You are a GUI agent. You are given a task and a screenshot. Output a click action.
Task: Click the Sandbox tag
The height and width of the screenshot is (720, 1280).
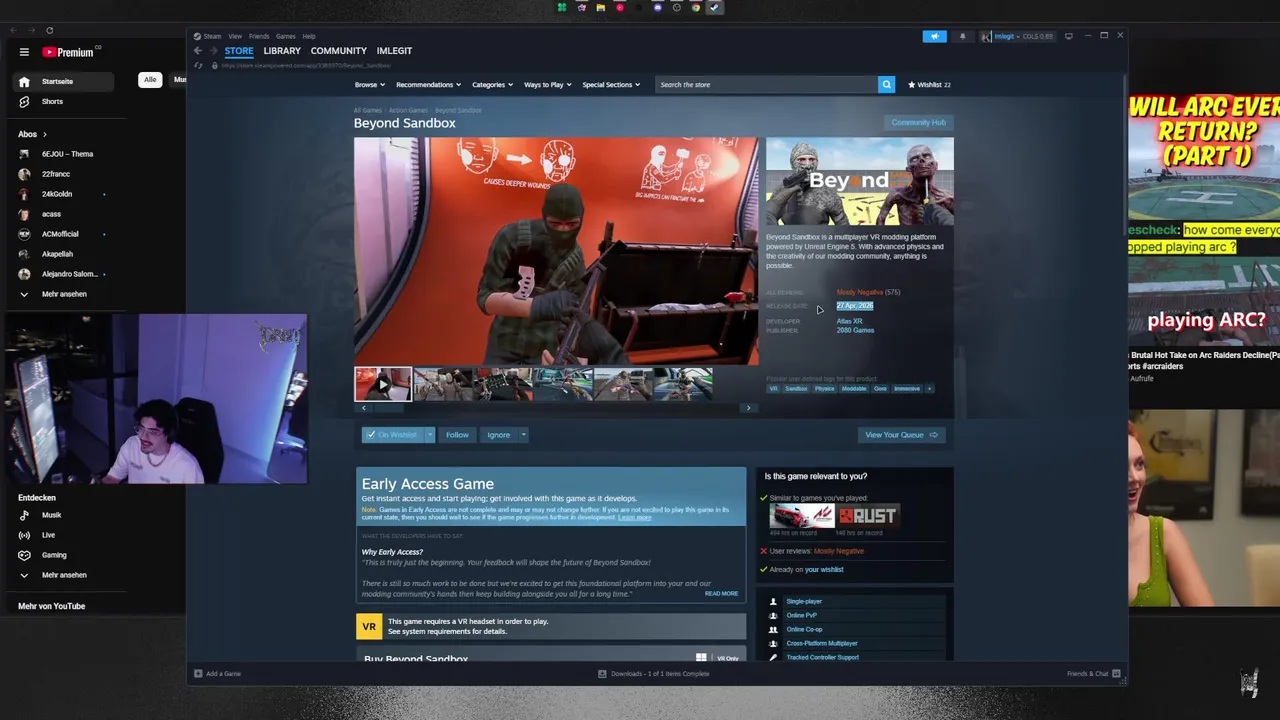coord(796,389)
